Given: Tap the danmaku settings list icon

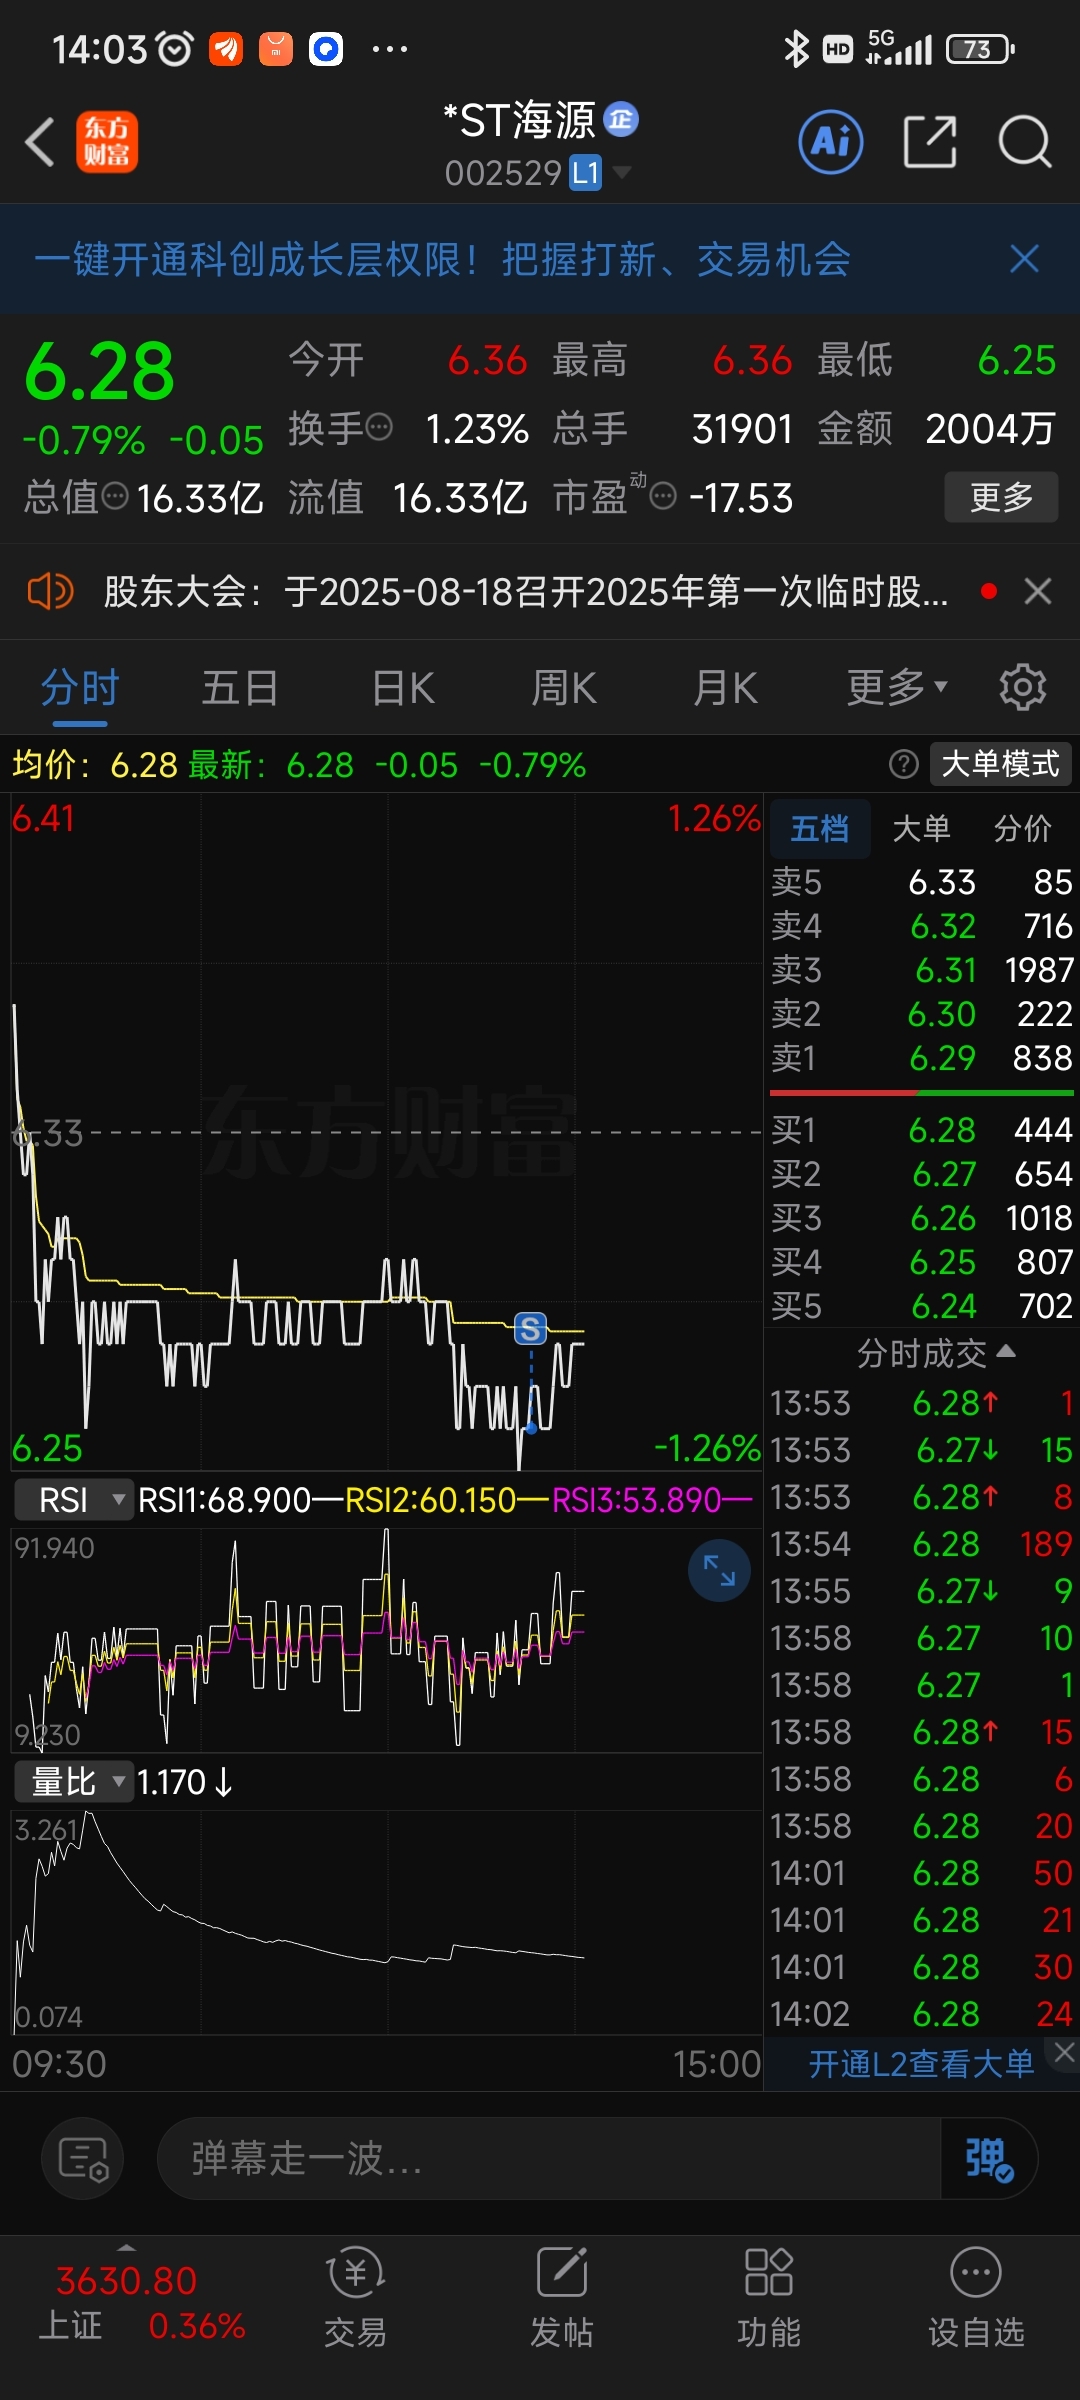Looking at the screenshot, I should [83, 2158].
